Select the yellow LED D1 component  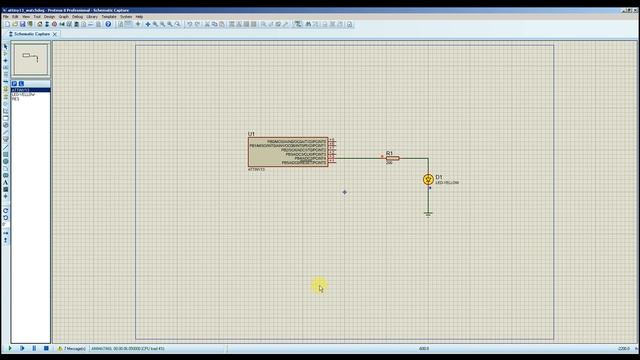[428, 180]
